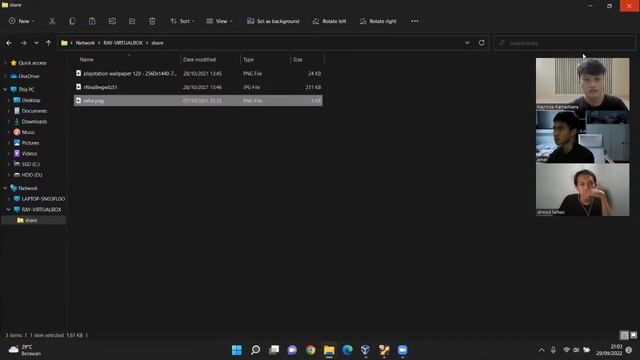Image resolution: width=640 pixels, height=360 pixels.
Task: Open recent locations dropdown
Action: [36, 43]
